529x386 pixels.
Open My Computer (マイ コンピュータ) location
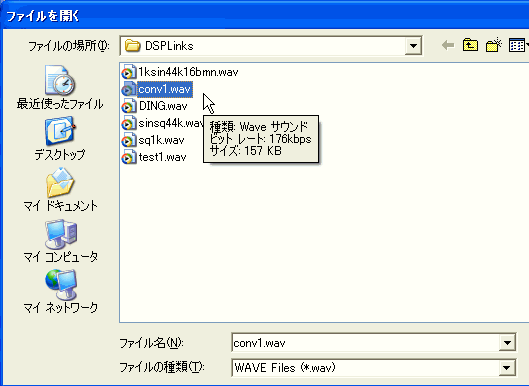click(x=60, y=241)
